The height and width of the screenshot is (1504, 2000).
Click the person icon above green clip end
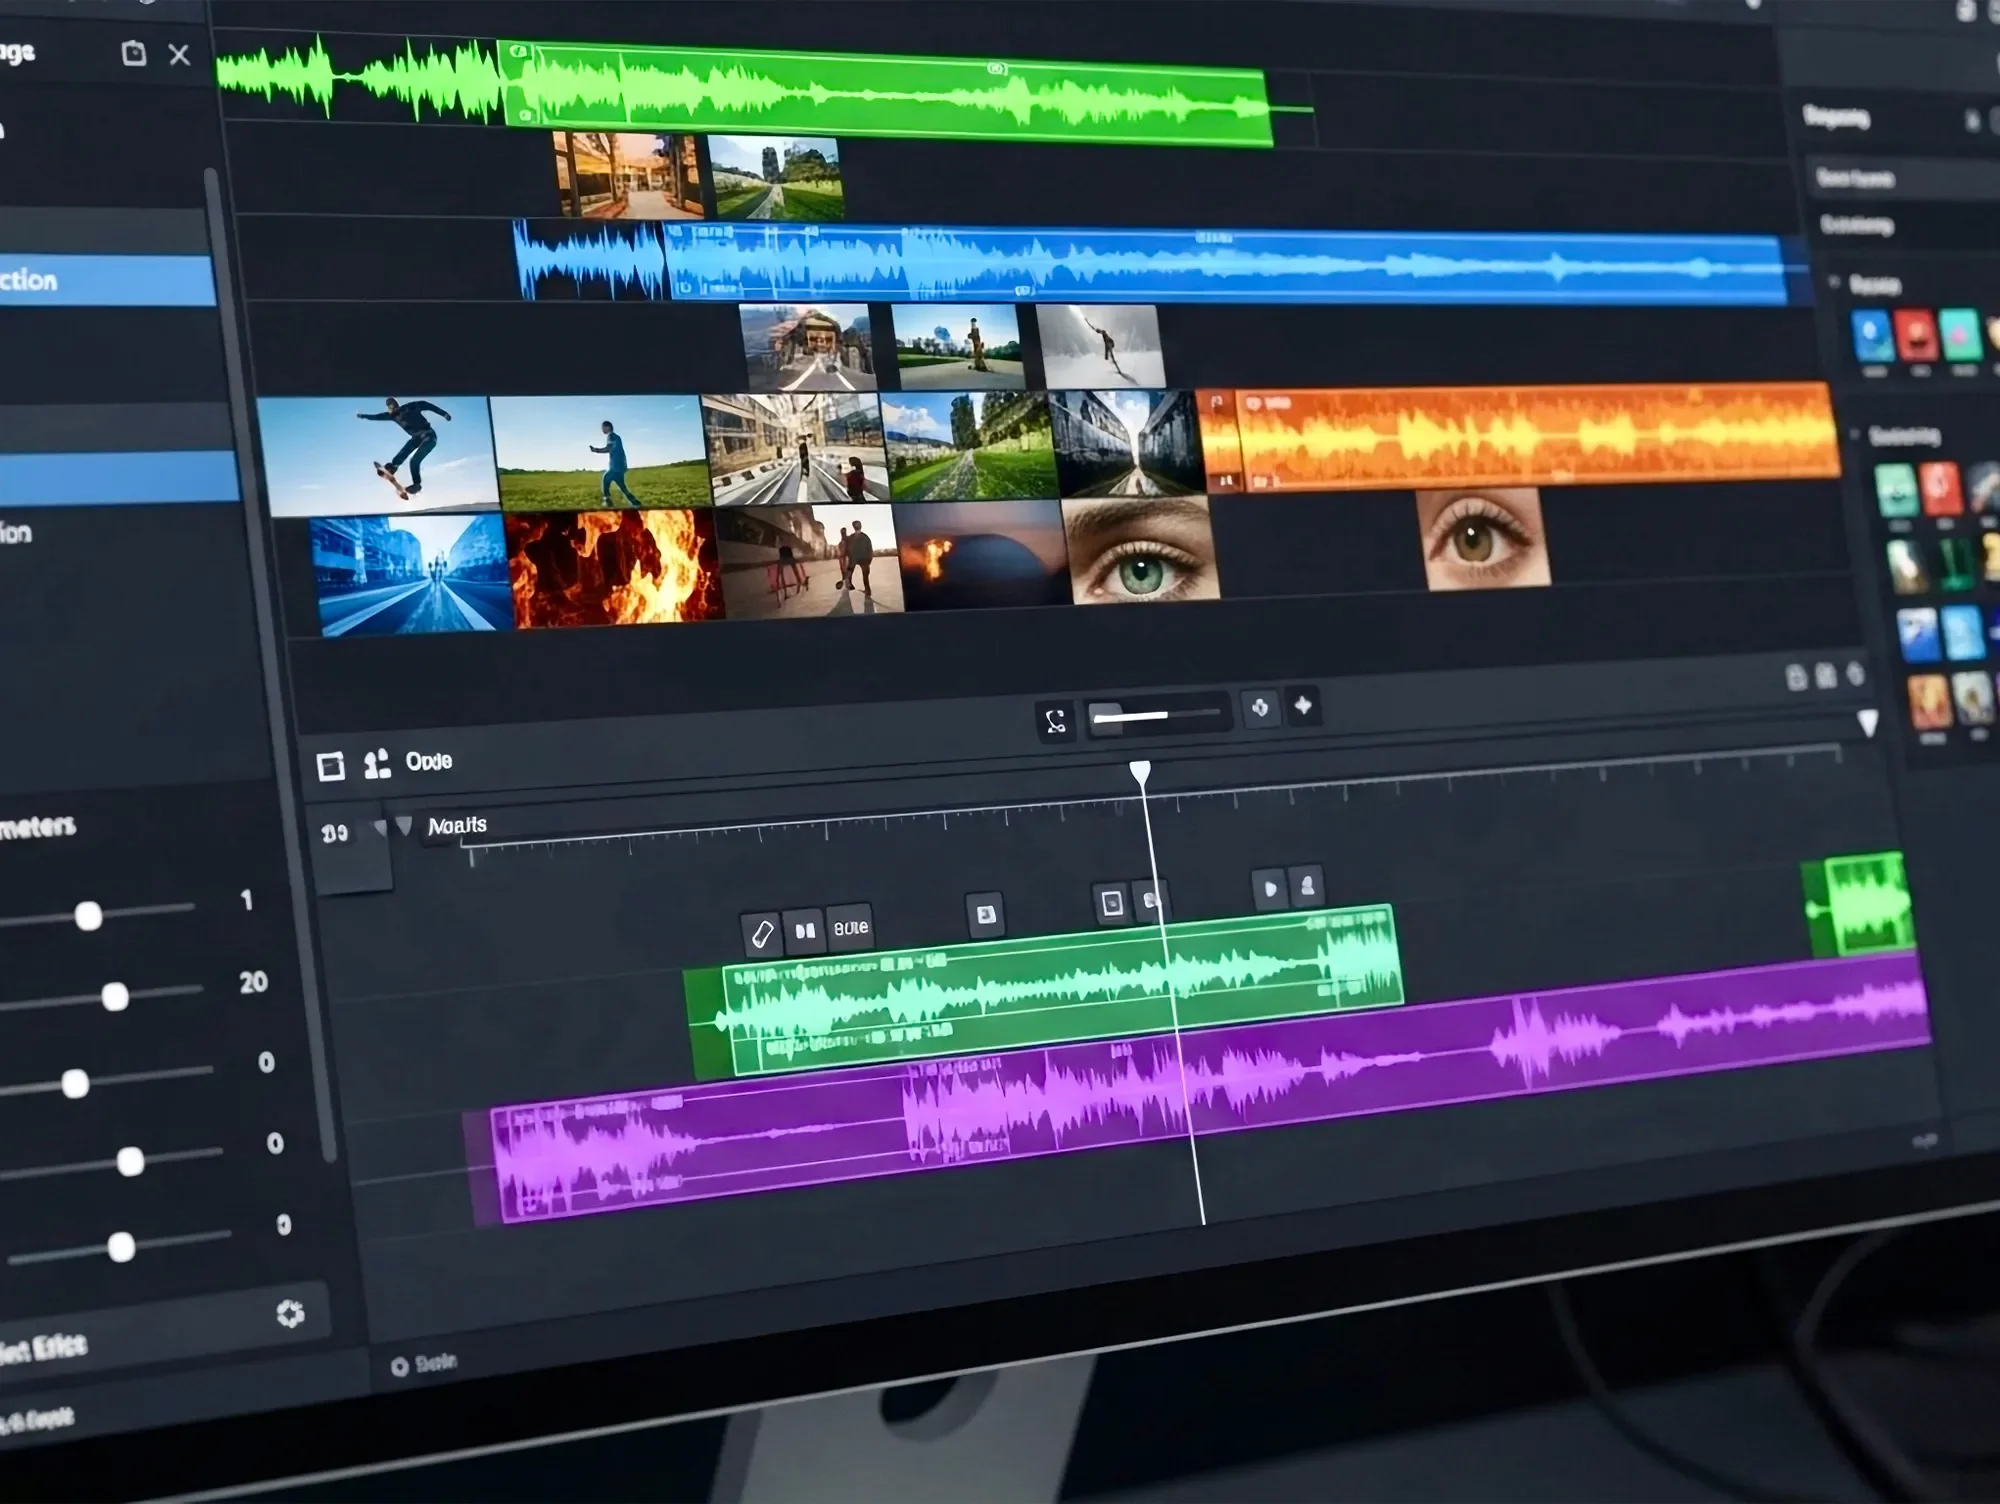pos(1307,886)
